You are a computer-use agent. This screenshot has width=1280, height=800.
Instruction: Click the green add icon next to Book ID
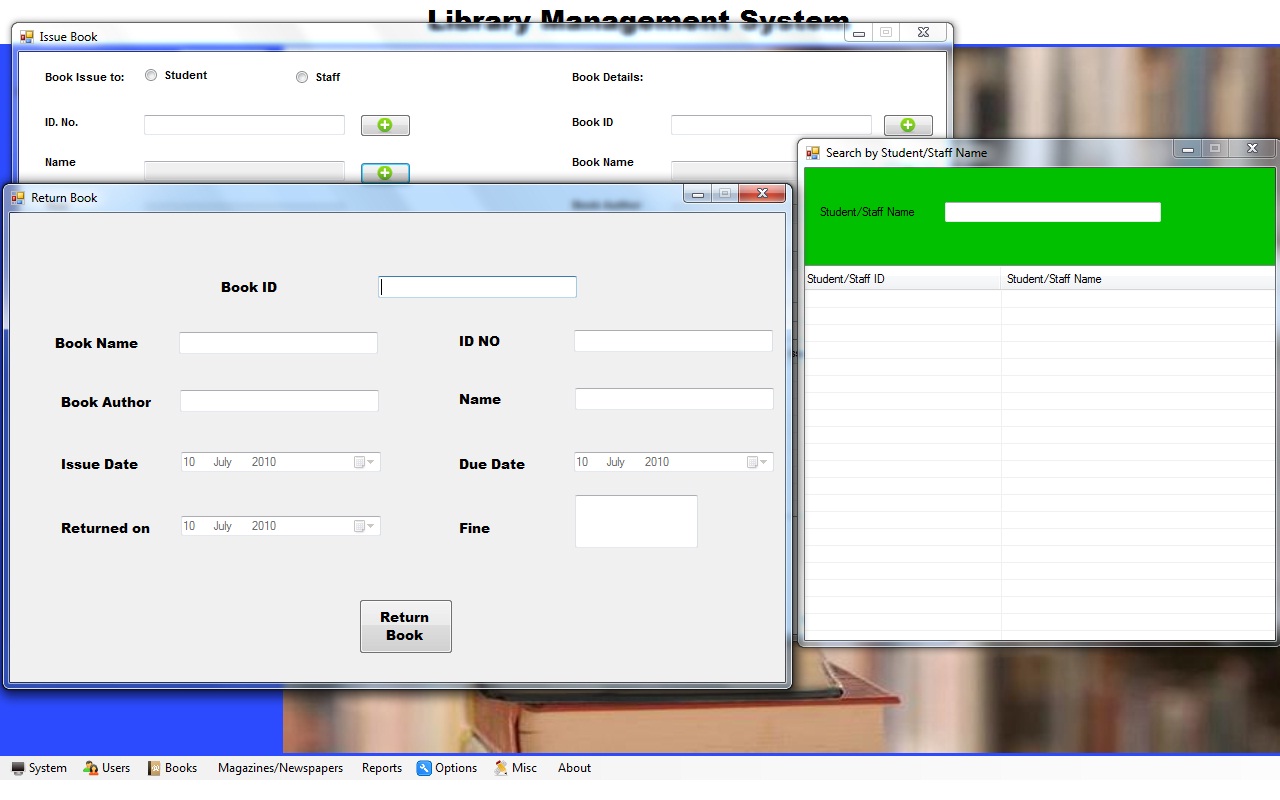pyautogui.click(x=908, y=124)
